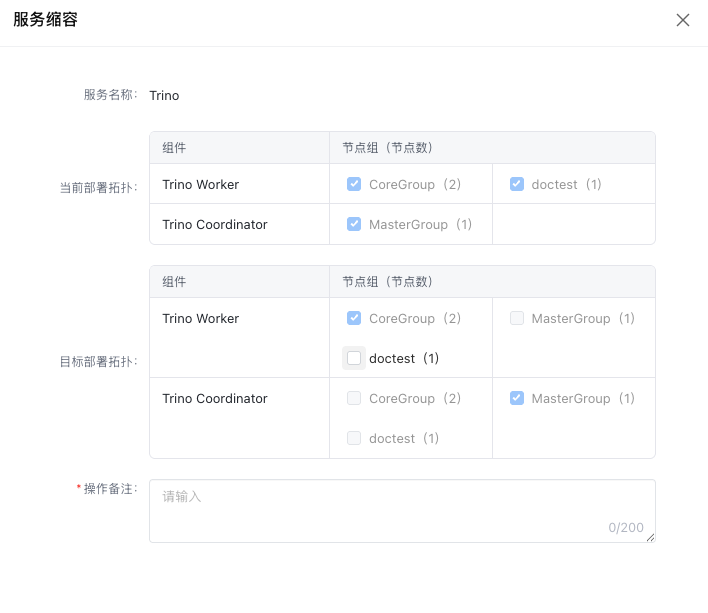This screenshot has height=613, width=708.
Task: Focus the 操作备注 text area
Action: point(402,511)
